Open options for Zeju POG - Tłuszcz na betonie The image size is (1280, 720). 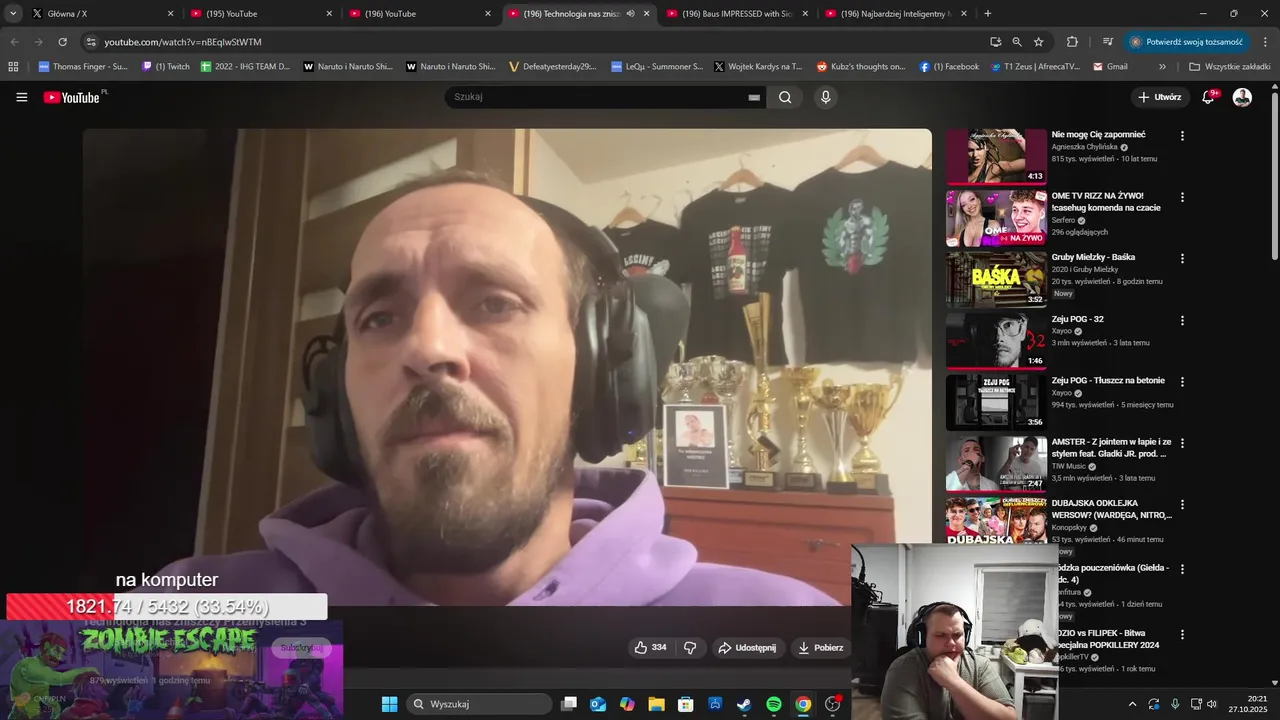[x=1182, y=382]
